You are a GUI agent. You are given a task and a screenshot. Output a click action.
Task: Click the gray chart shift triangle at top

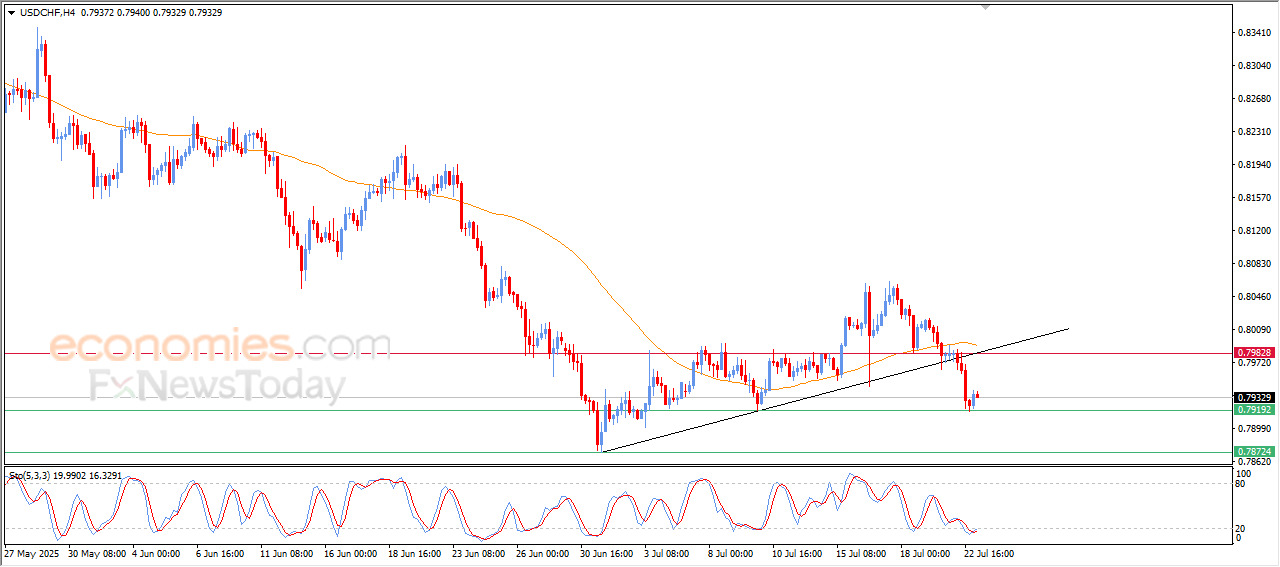click(x=987, y=7)
